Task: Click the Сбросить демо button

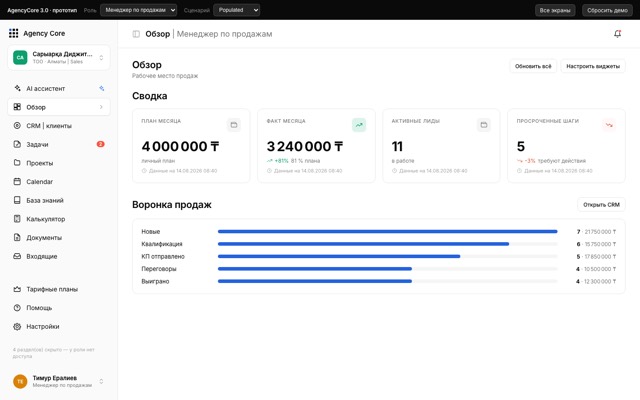Action: coord(607,10)
